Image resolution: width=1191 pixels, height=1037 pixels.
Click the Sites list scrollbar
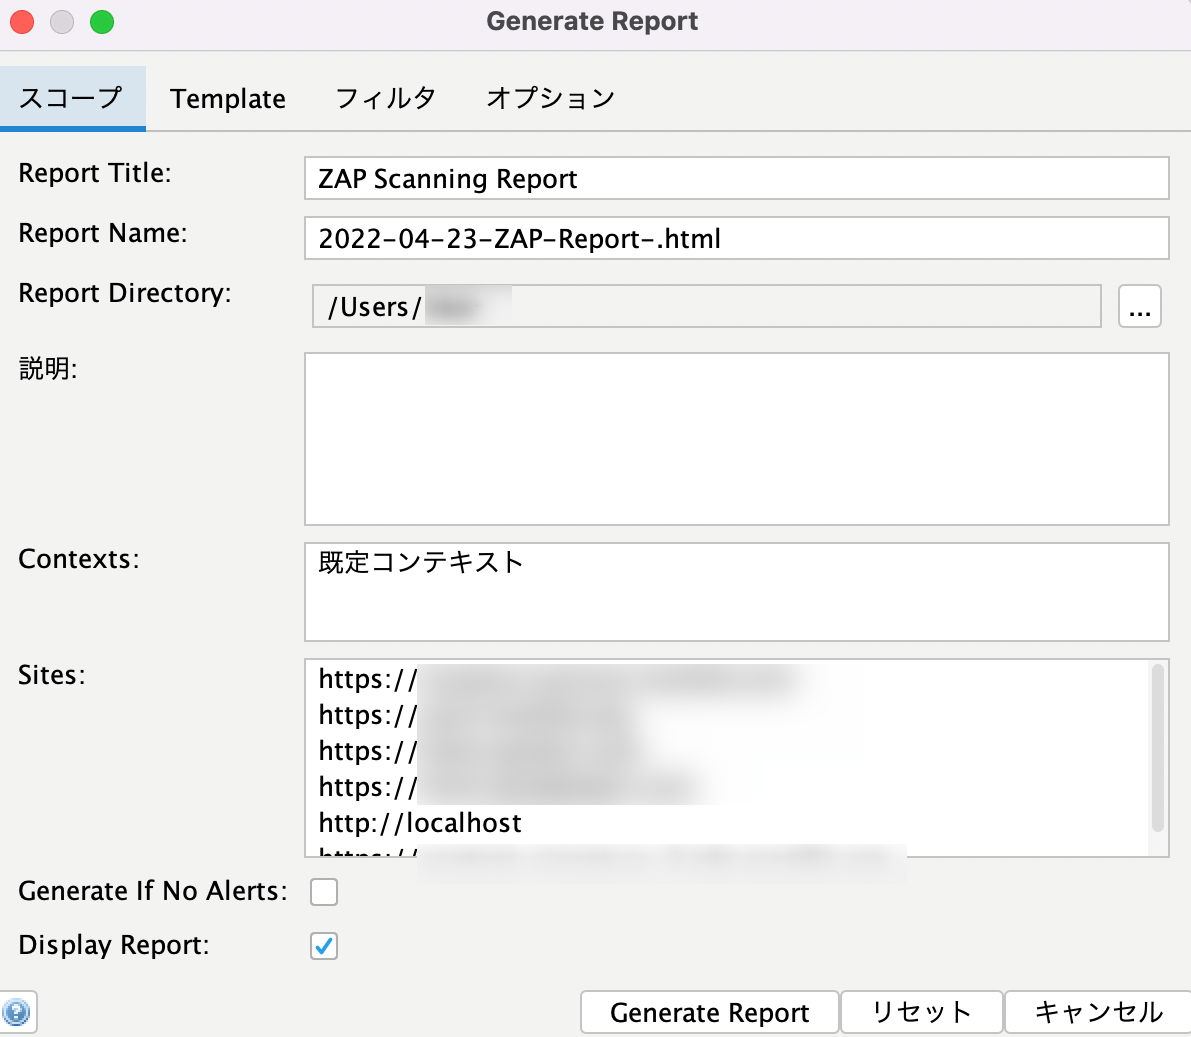click(1158, 748)
